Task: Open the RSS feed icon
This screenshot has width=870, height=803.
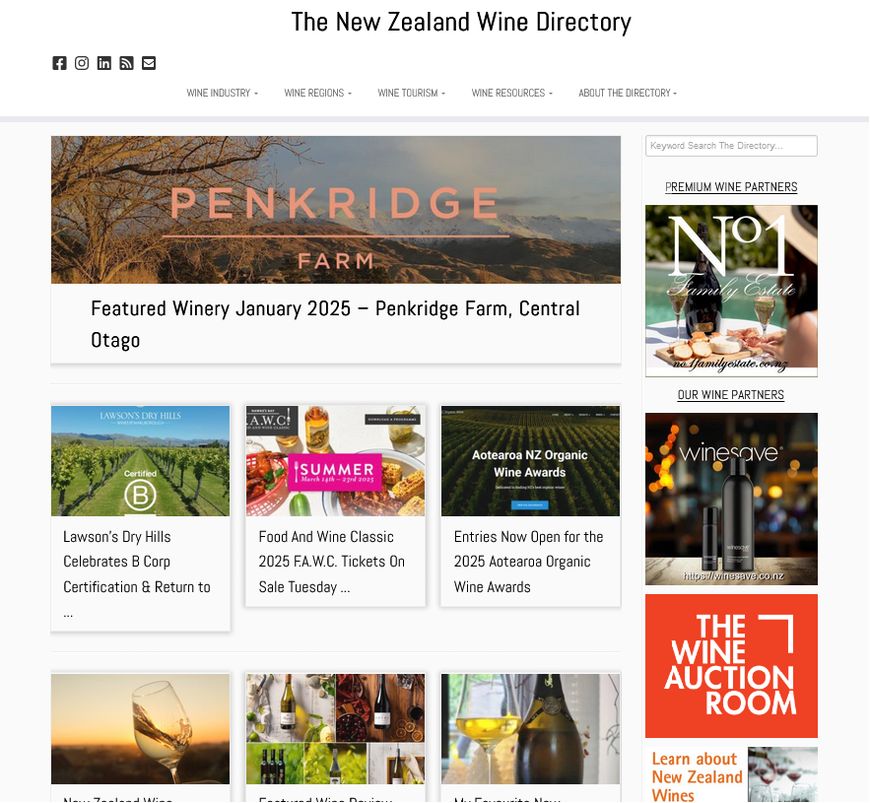Action: click(127, 63)
